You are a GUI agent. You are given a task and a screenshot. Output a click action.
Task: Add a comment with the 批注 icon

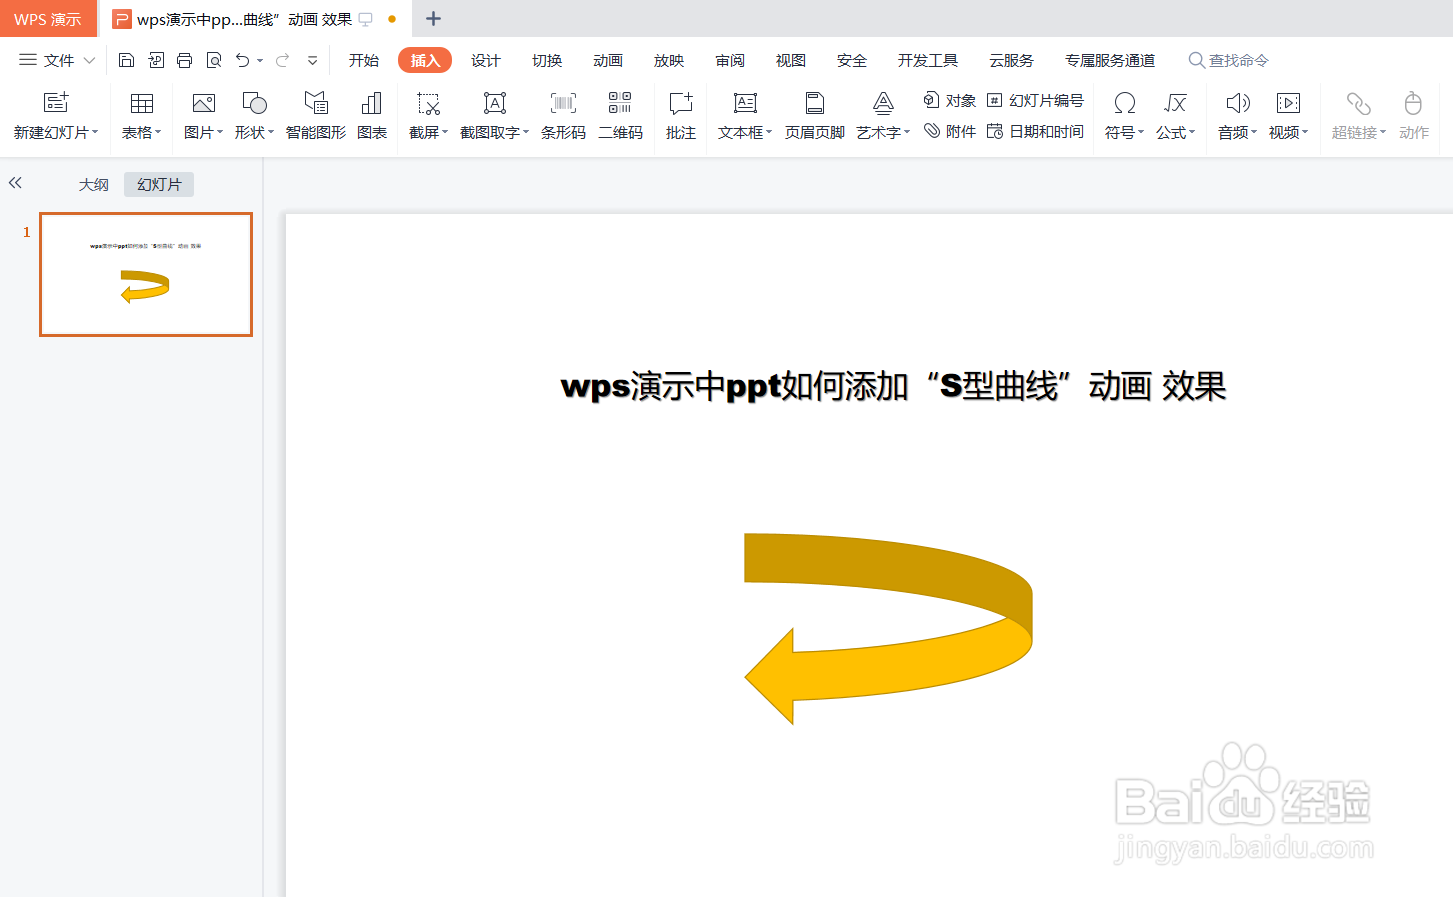click(681, 103)
